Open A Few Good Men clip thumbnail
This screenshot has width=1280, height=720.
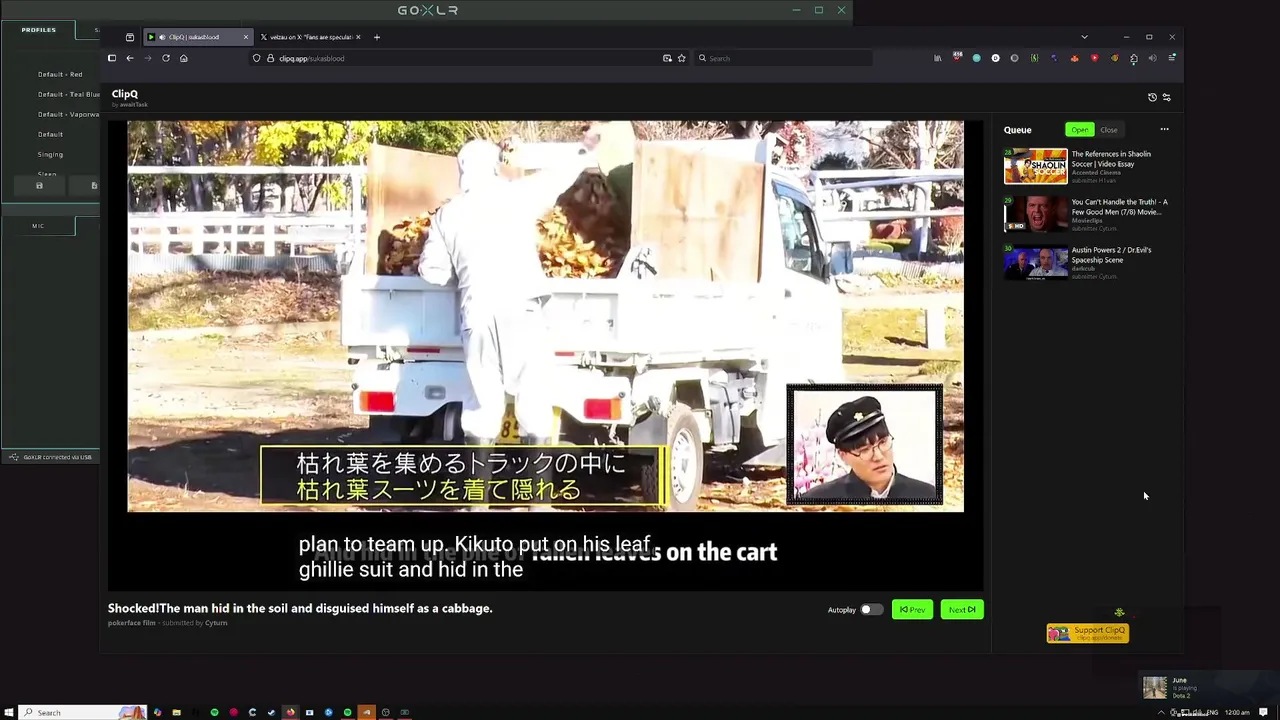point(1036,214)
